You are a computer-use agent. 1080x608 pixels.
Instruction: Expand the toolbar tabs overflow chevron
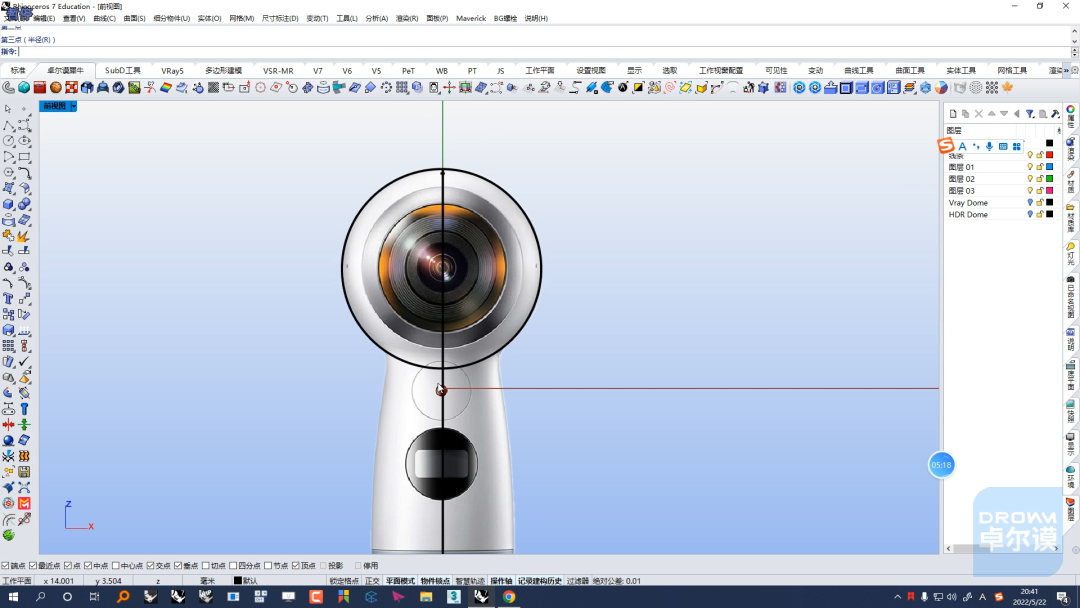click(x=1066, y=70)
